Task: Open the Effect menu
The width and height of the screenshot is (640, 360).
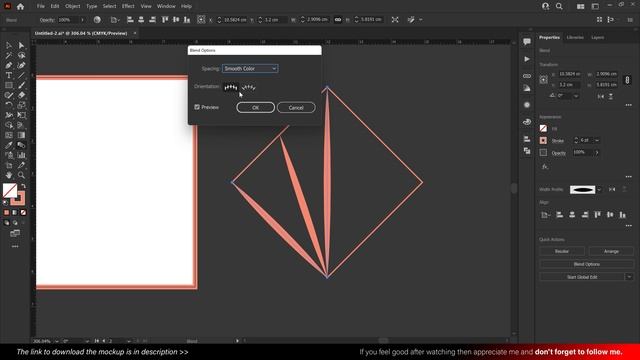Action: pos(128,6)
